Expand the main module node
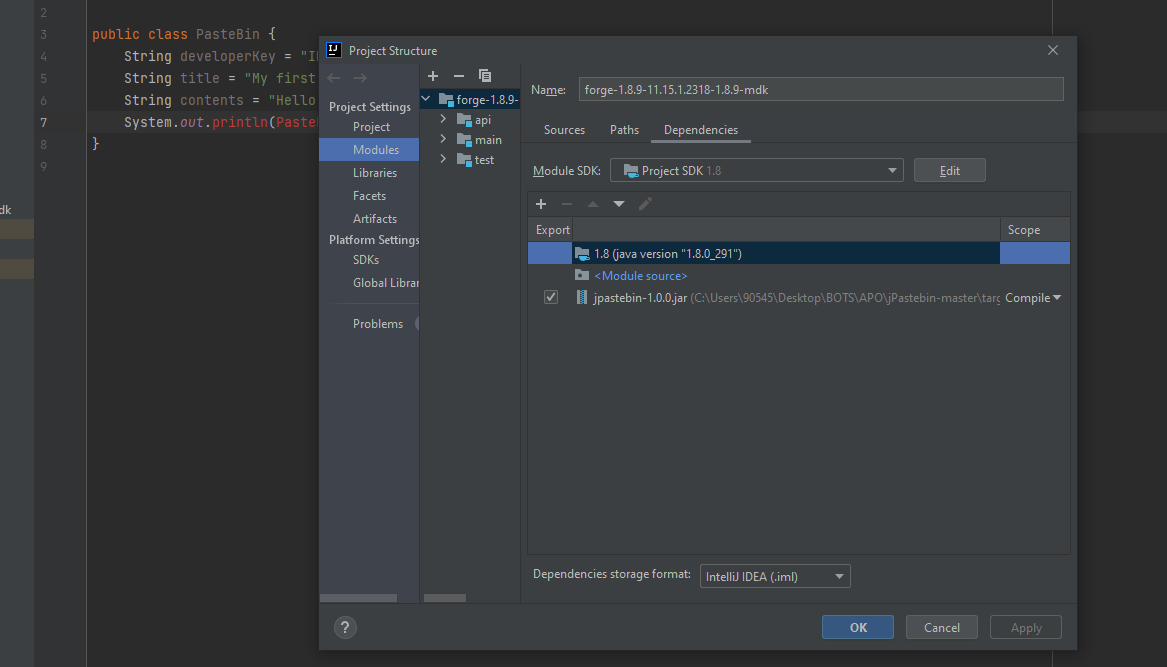Image resolution: width=1167 pixels, height=667 pixels. pyautogui.click(x=443, y=139)
